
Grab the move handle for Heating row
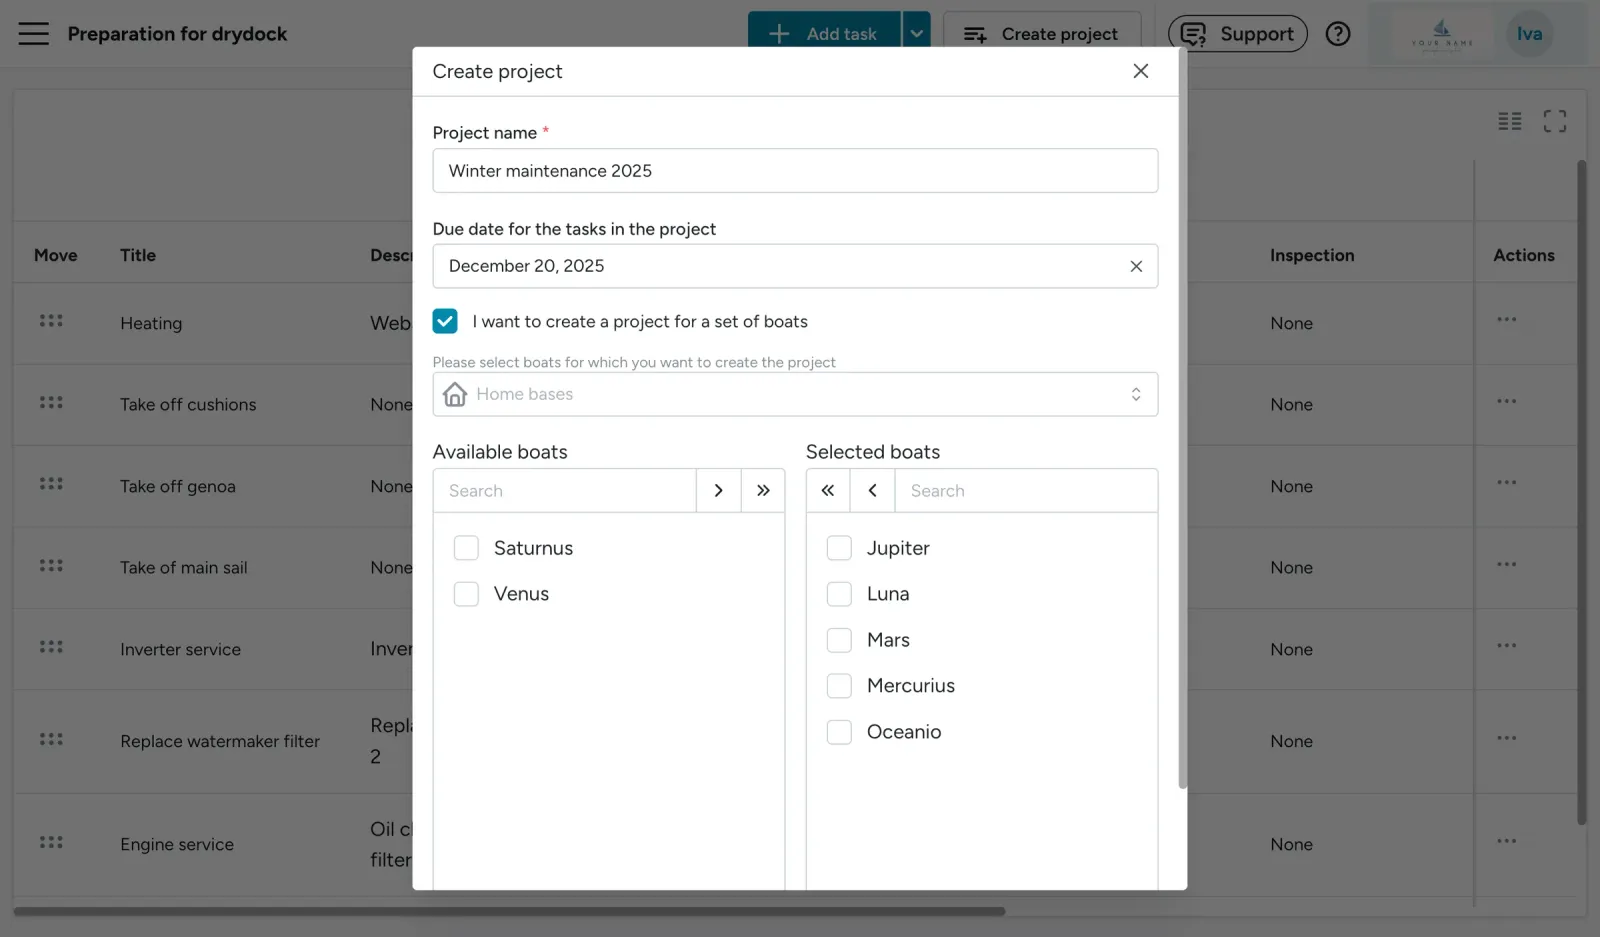pos(51,321)
